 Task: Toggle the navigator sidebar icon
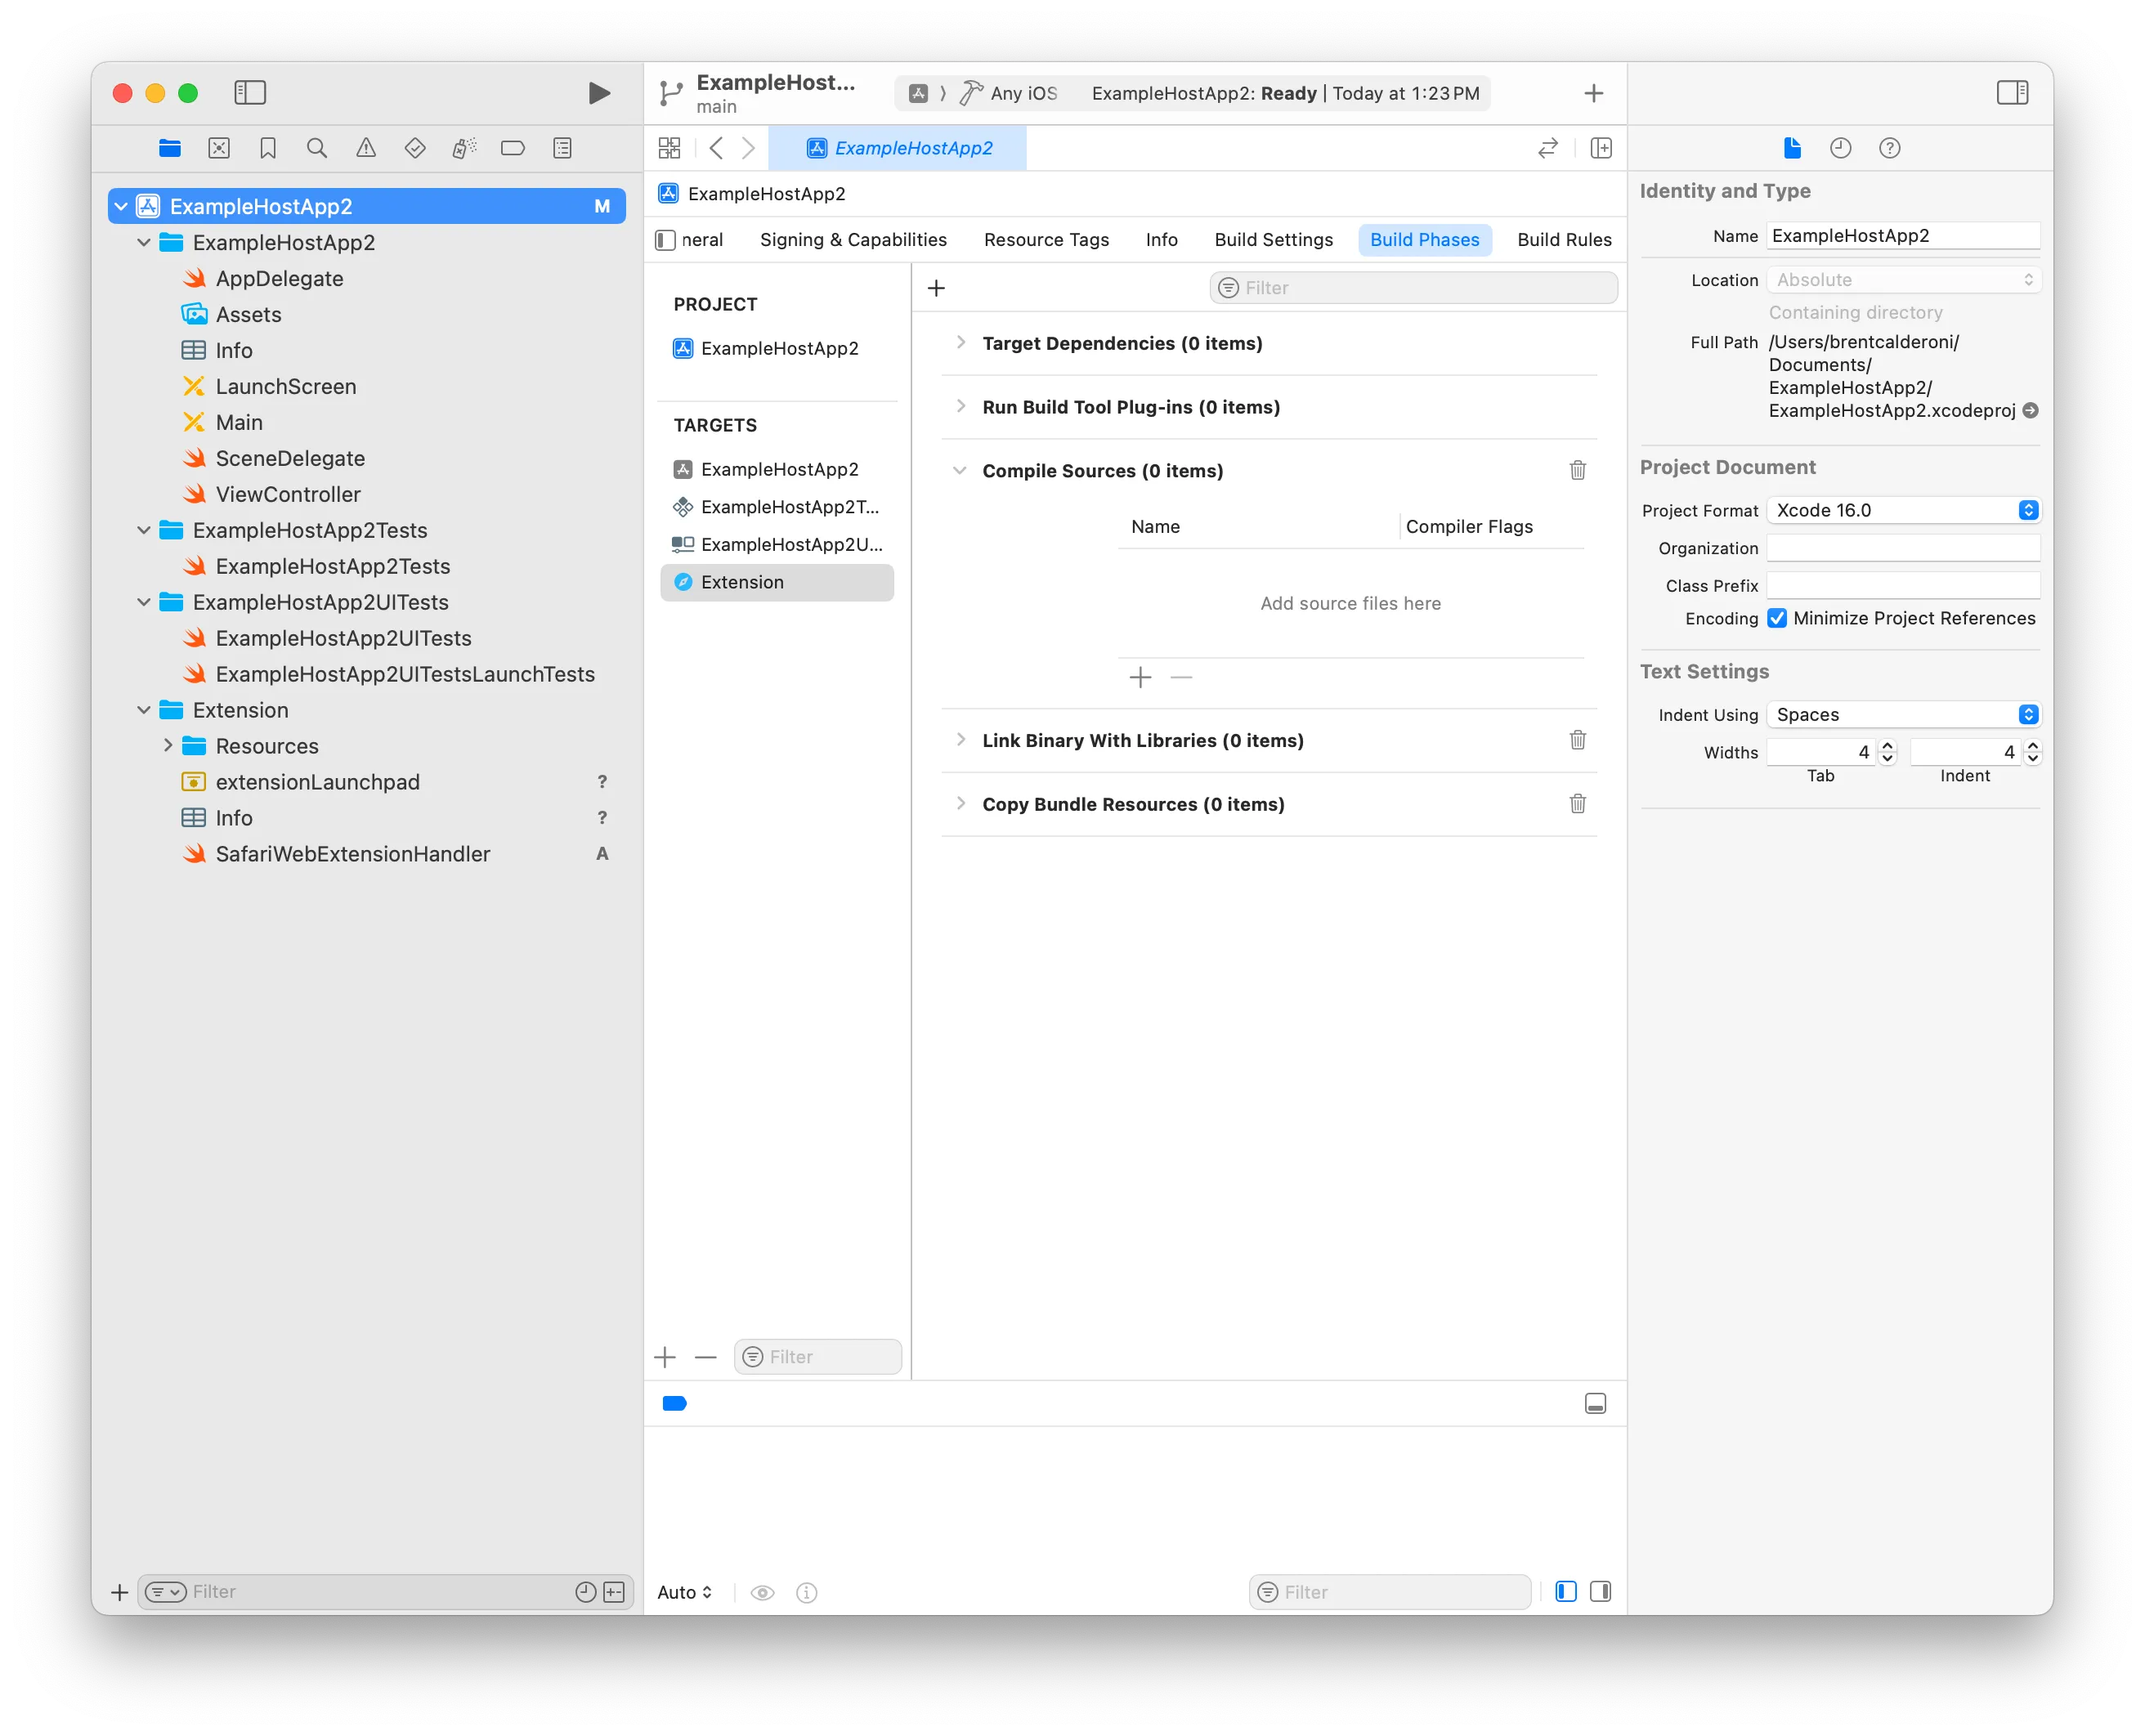(249, 93)
